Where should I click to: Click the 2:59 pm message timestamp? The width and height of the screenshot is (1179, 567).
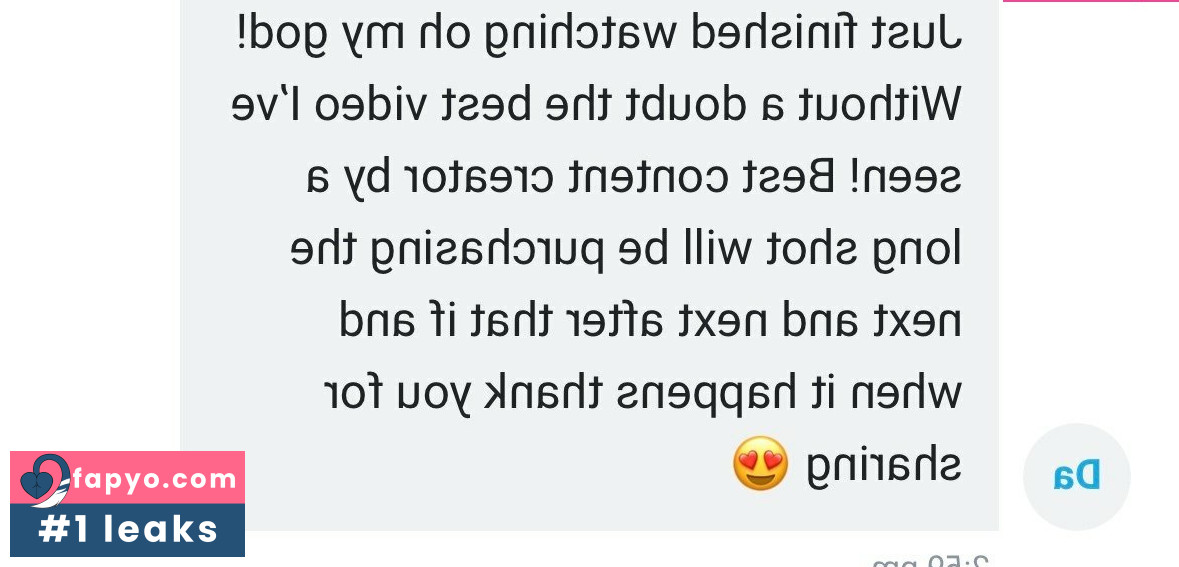click(x=930, y=561)
